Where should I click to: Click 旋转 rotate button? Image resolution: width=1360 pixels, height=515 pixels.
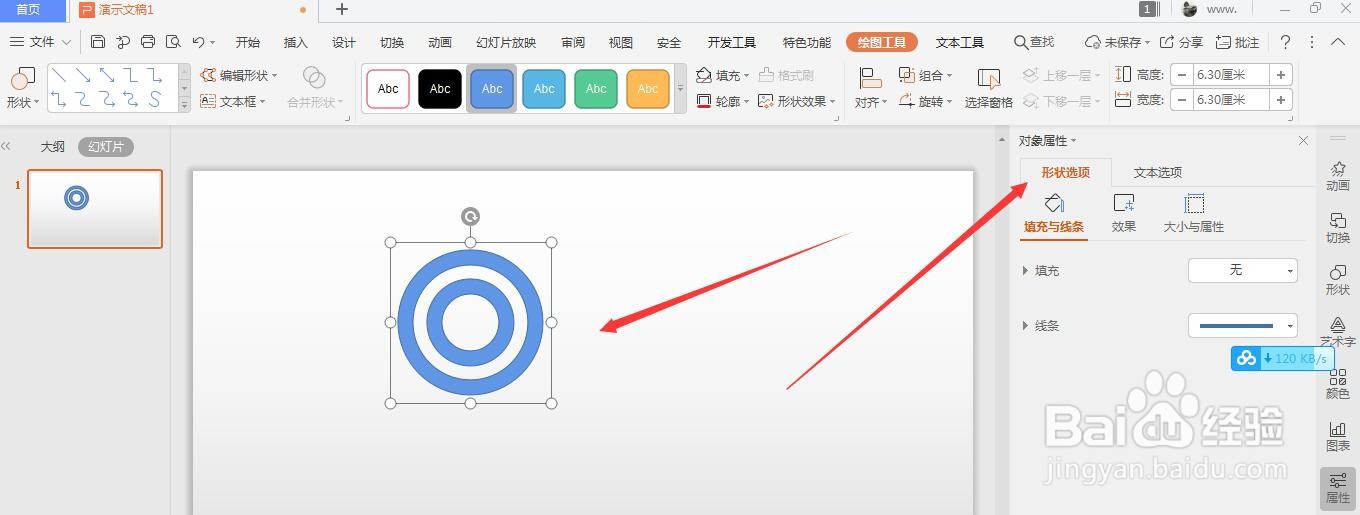[x=925, y=101]
